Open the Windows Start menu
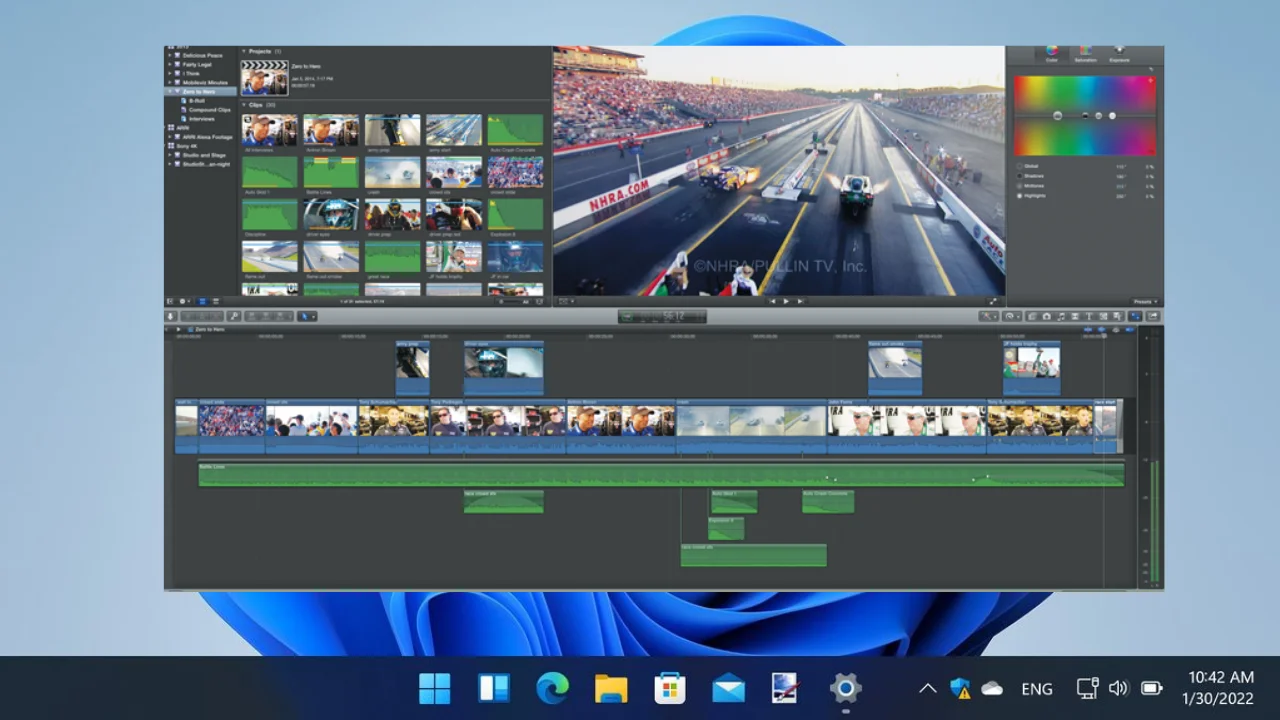This screenshot has height=720, width=1280. (x=435, y=688)
